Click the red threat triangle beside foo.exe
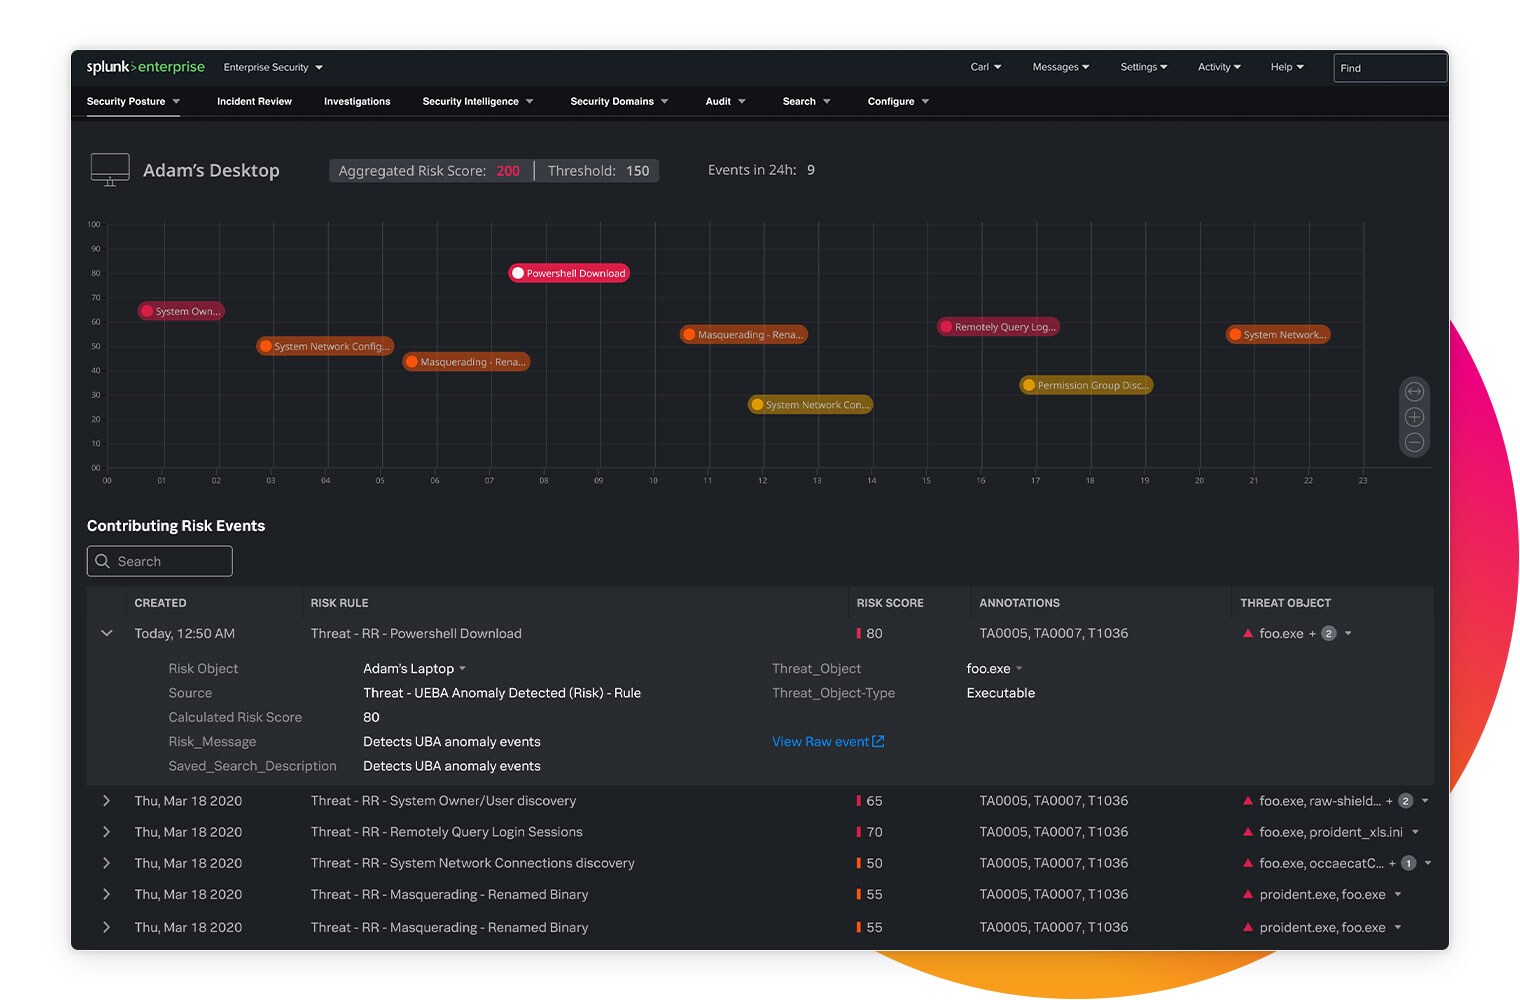1520x1000 pixels. tap(1248, 633)
